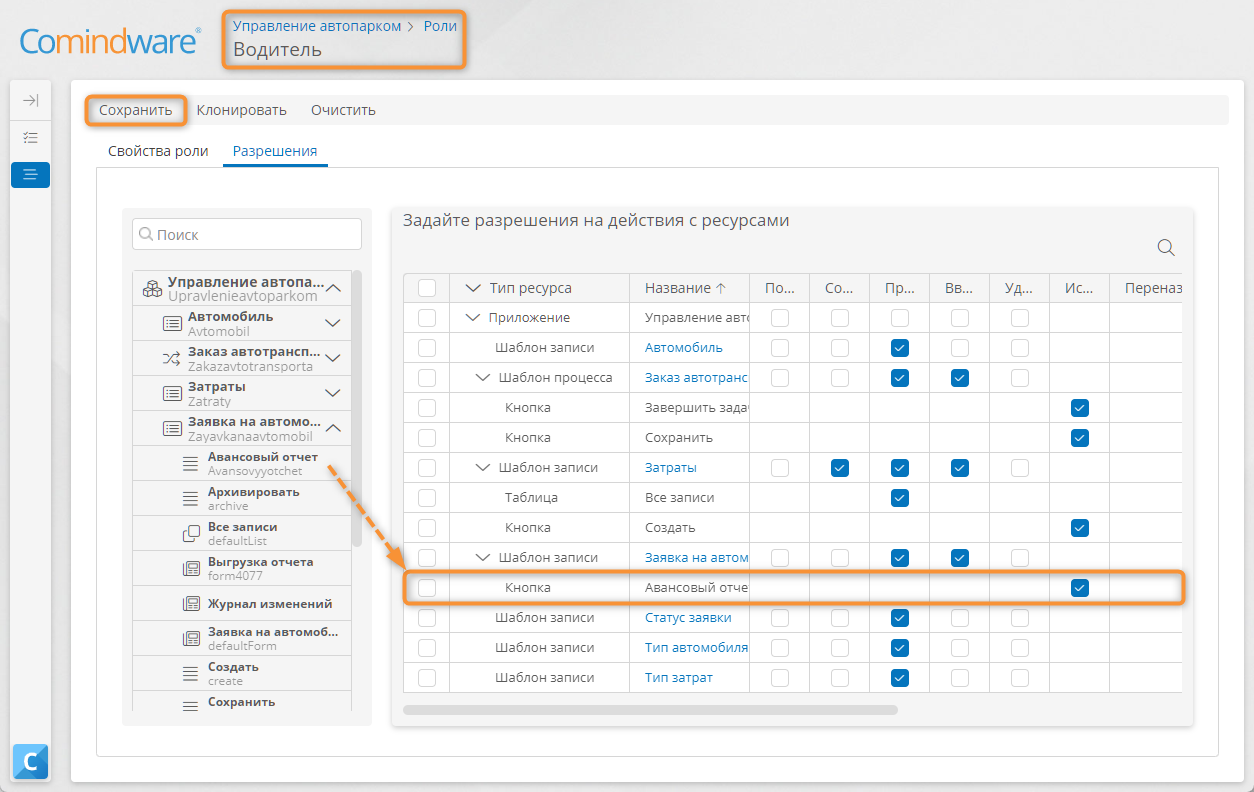Viewport: 1254px width, 792px height.
Task: Collapse Управление автопарком tree node
Action: click(334, 289)
